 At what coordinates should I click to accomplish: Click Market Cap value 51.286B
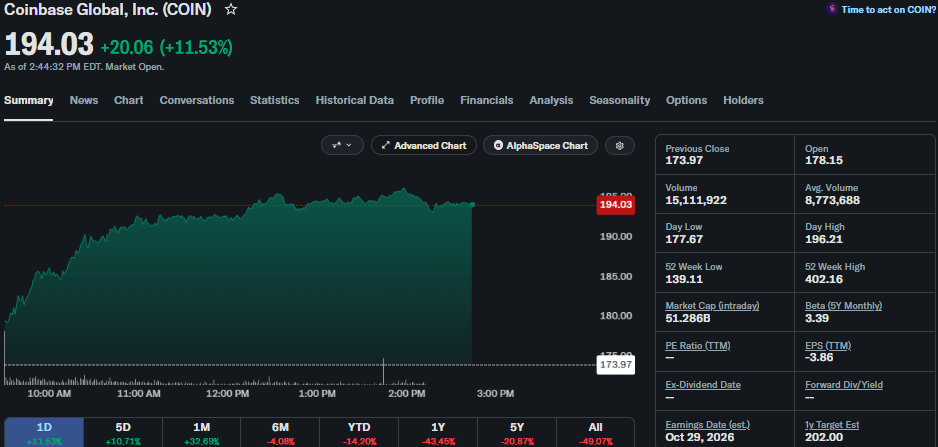[687, 318]
